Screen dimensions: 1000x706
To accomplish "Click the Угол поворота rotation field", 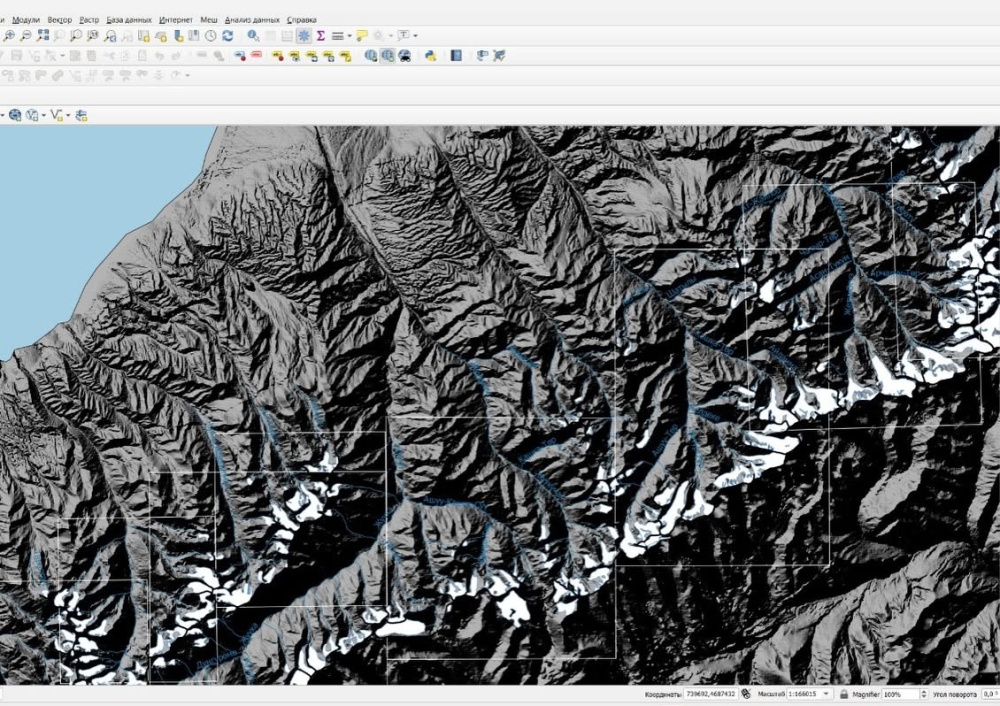I will pyautogui.click(x=989, y=694).
